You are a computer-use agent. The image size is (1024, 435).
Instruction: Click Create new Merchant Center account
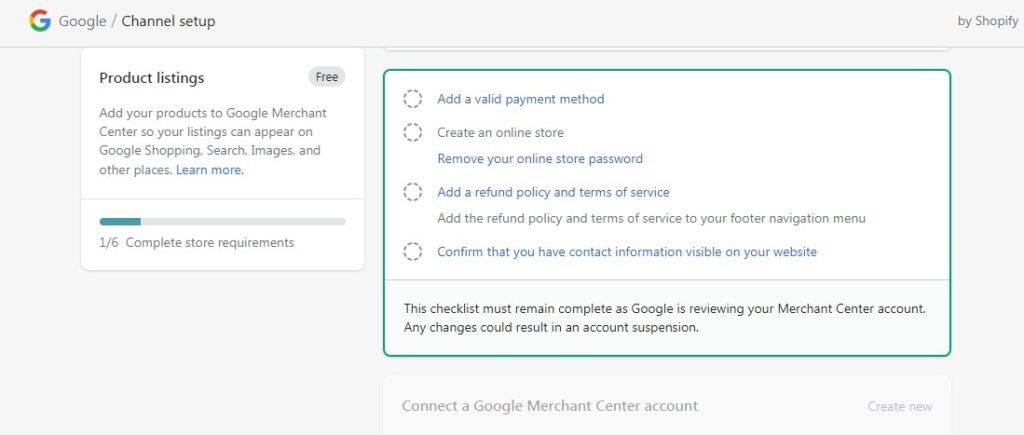(x=899, y=406)
